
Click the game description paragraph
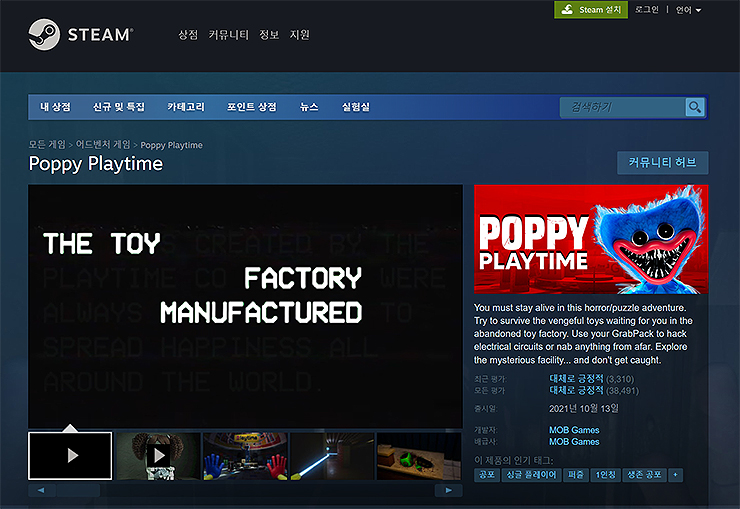tap(583, 334)
